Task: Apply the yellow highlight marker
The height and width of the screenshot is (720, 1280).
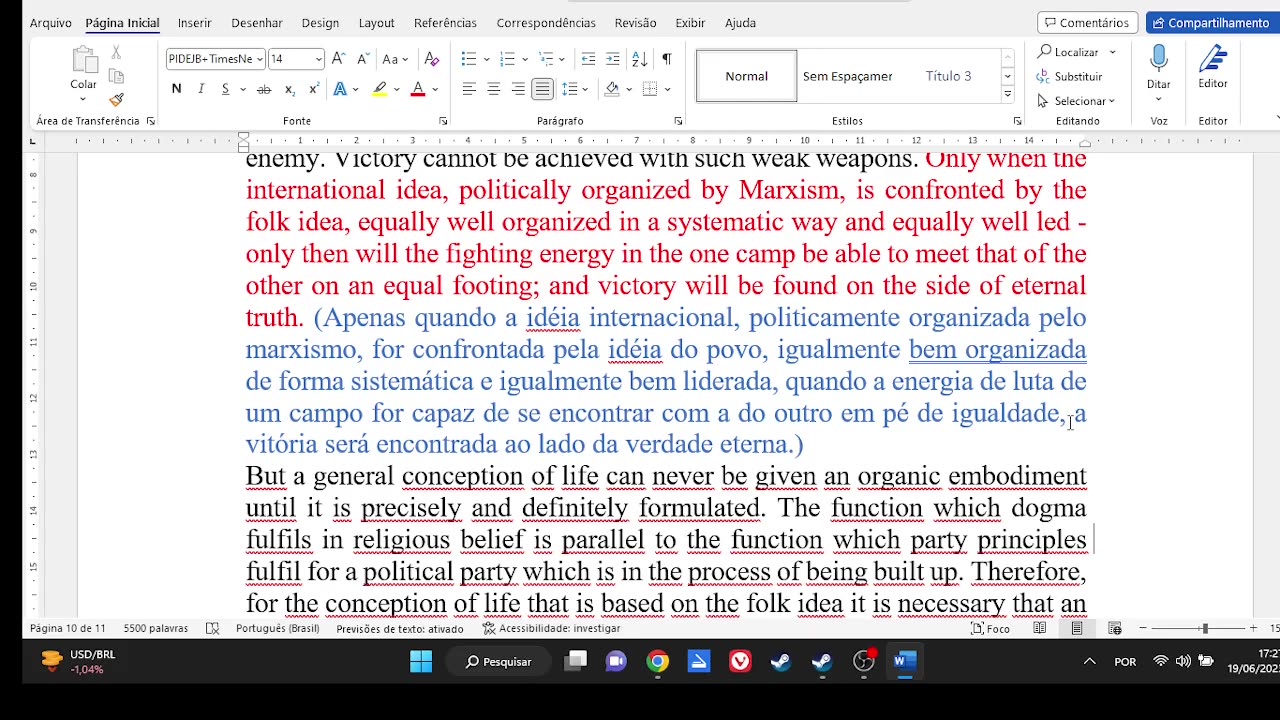Action: tap(379, 89)
